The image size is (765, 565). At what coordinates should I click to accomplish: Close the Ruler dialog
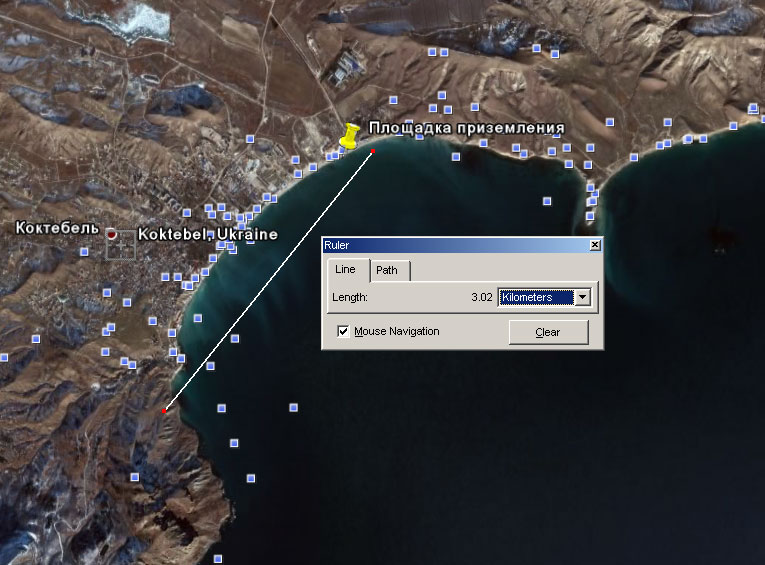(x=595, y=245)
